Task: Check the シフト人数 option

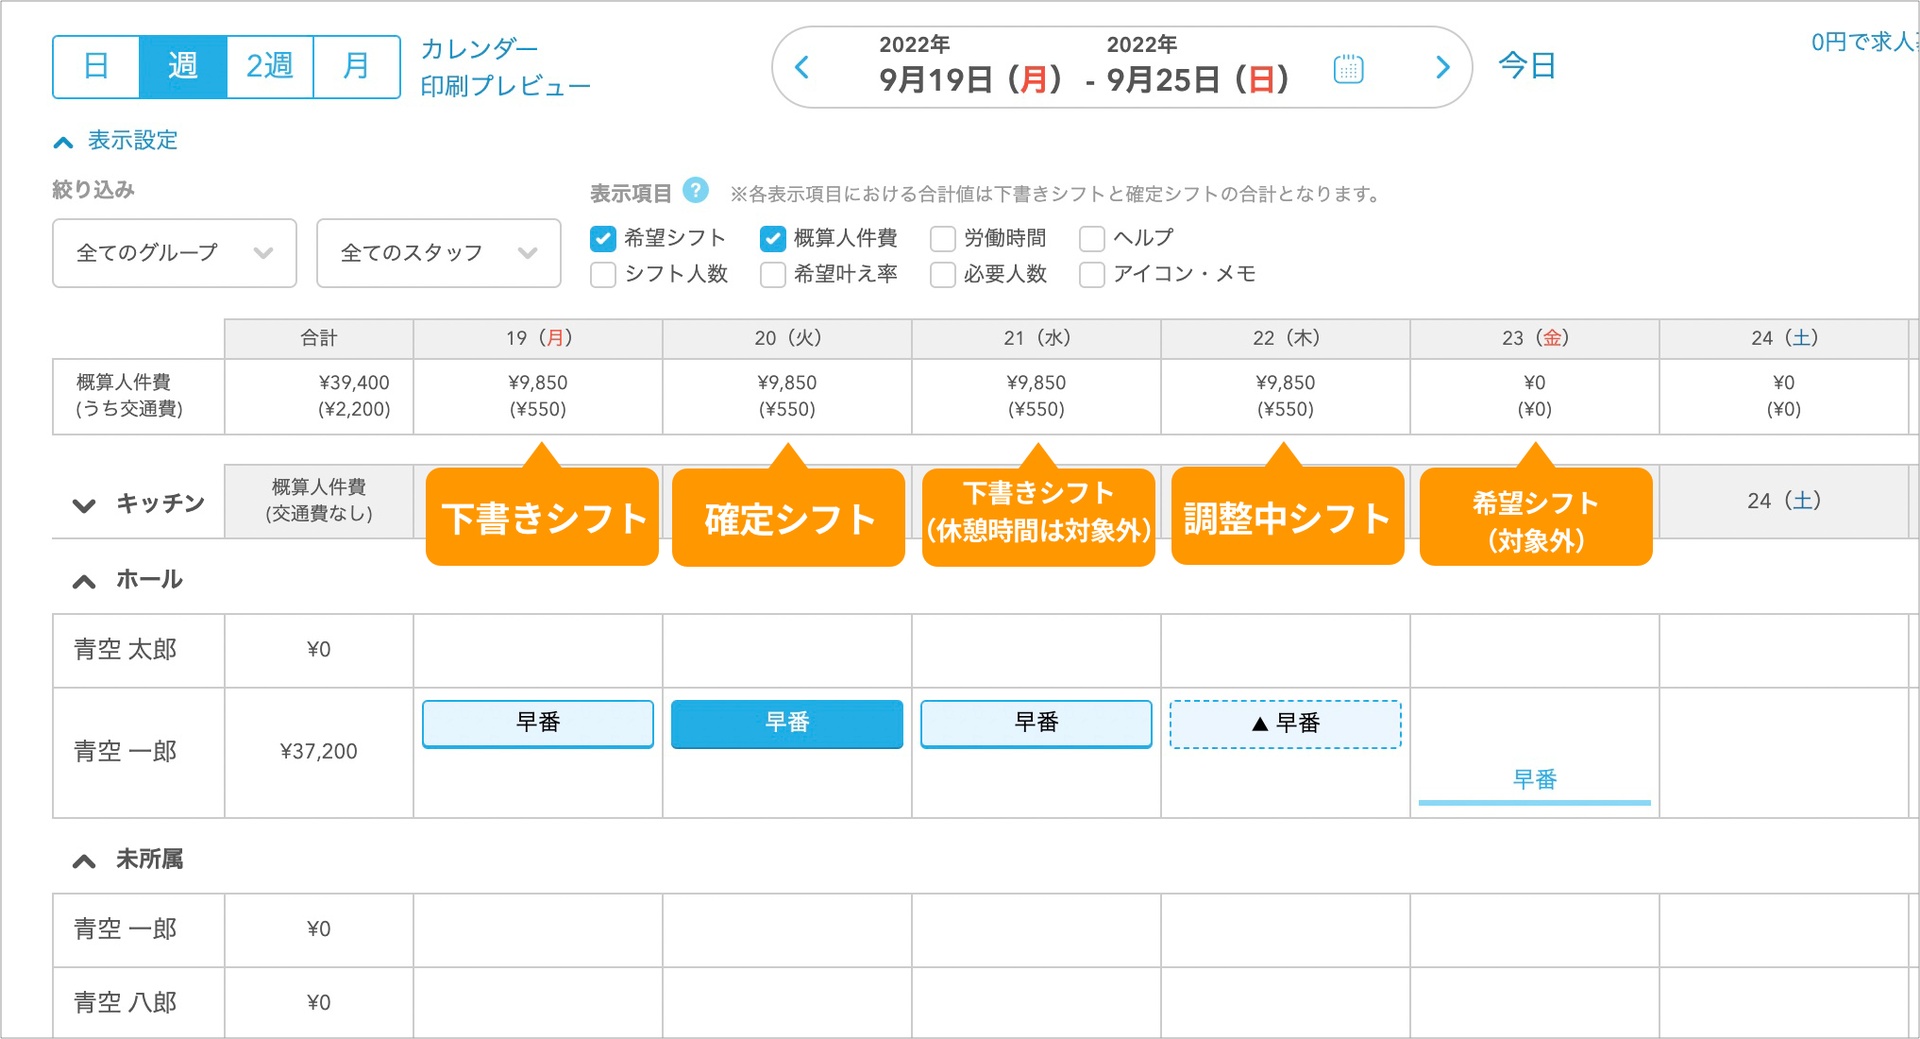Action: [603, 274]
